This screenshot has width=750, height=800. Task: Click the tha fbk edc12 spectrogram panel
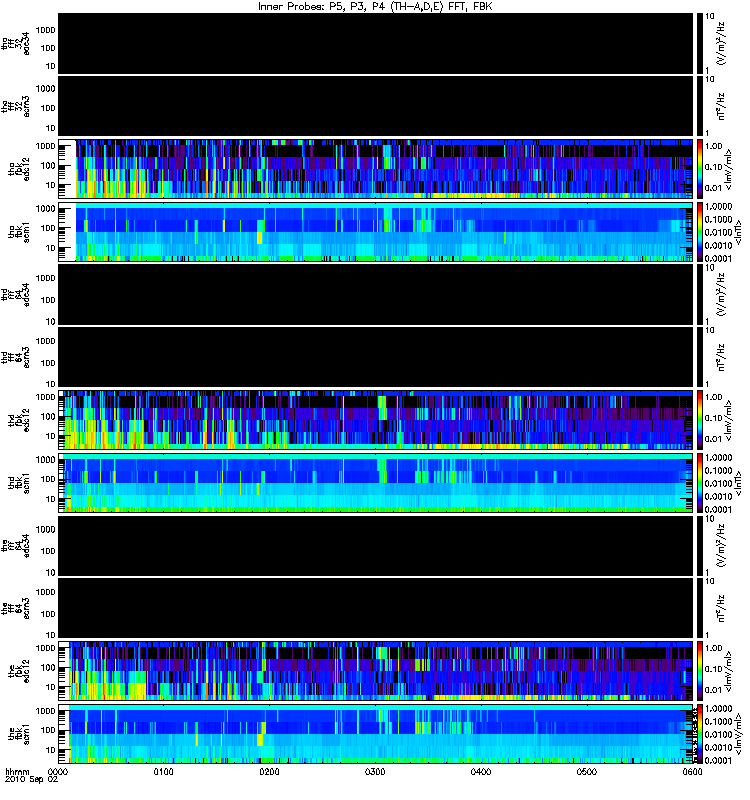[x=375, y=168]
